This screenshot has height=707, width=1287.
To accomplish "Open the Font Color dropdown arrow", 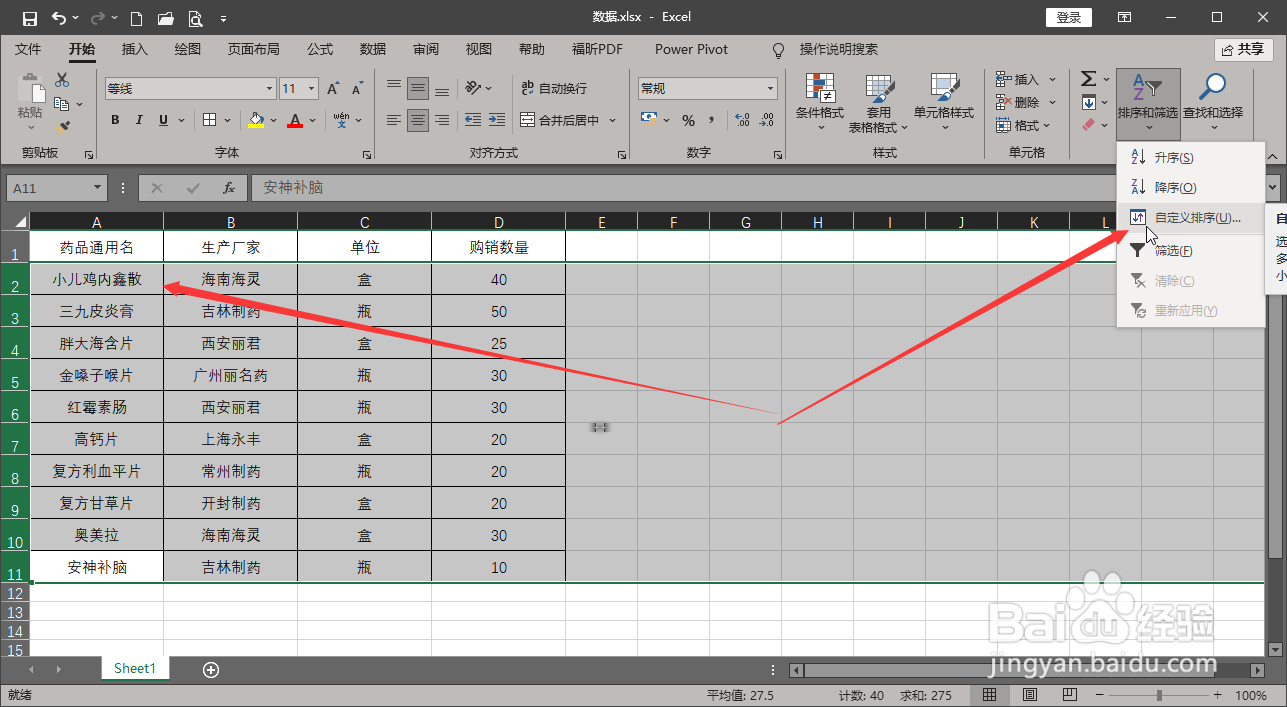I will click(313, 120).
